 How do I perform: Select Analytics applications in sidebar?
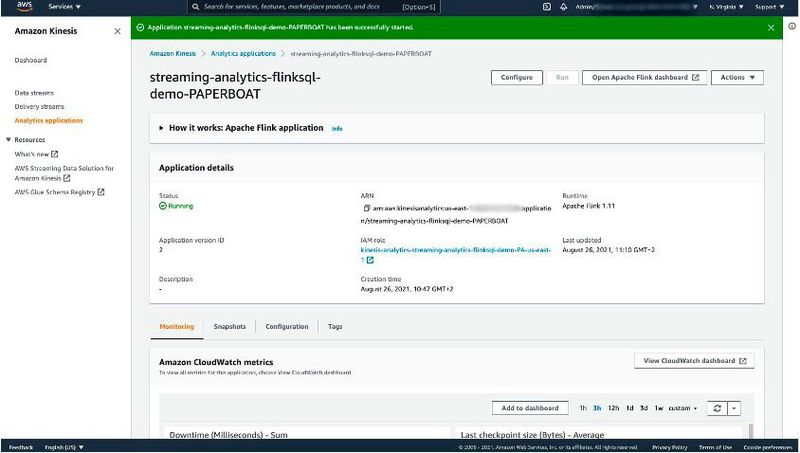48,120
